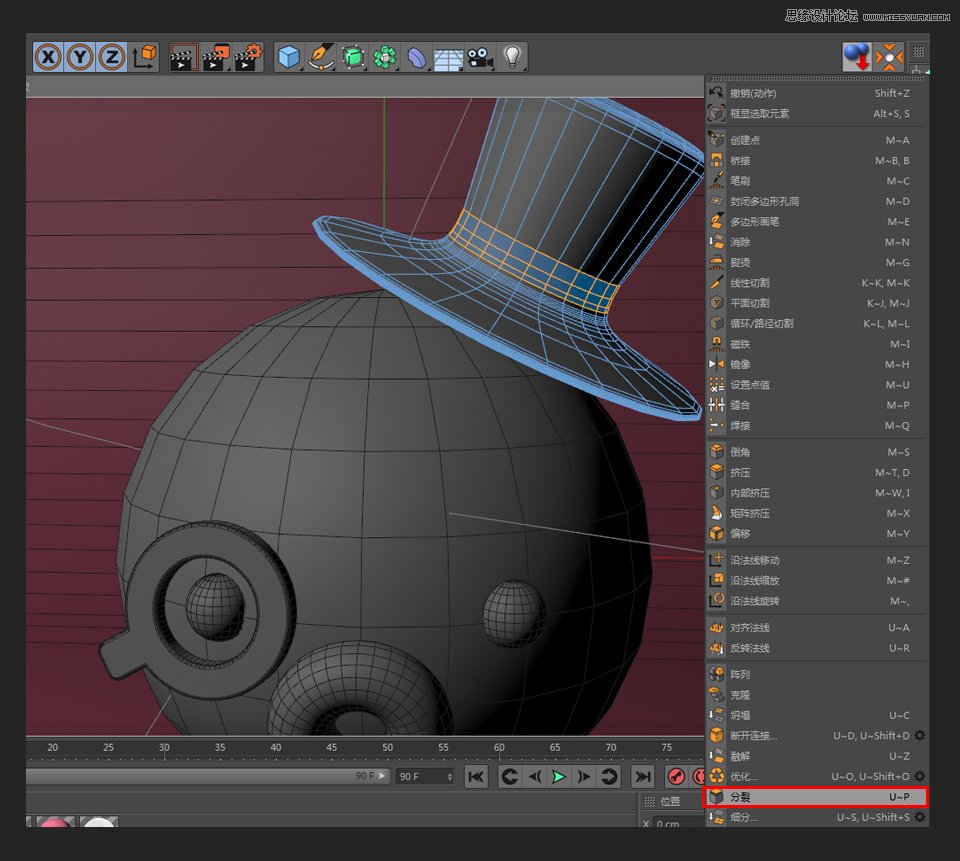Viewport: 960px width, 861px height.
Task: Toggle the Y axis lock
Action: tap(80, 57)
